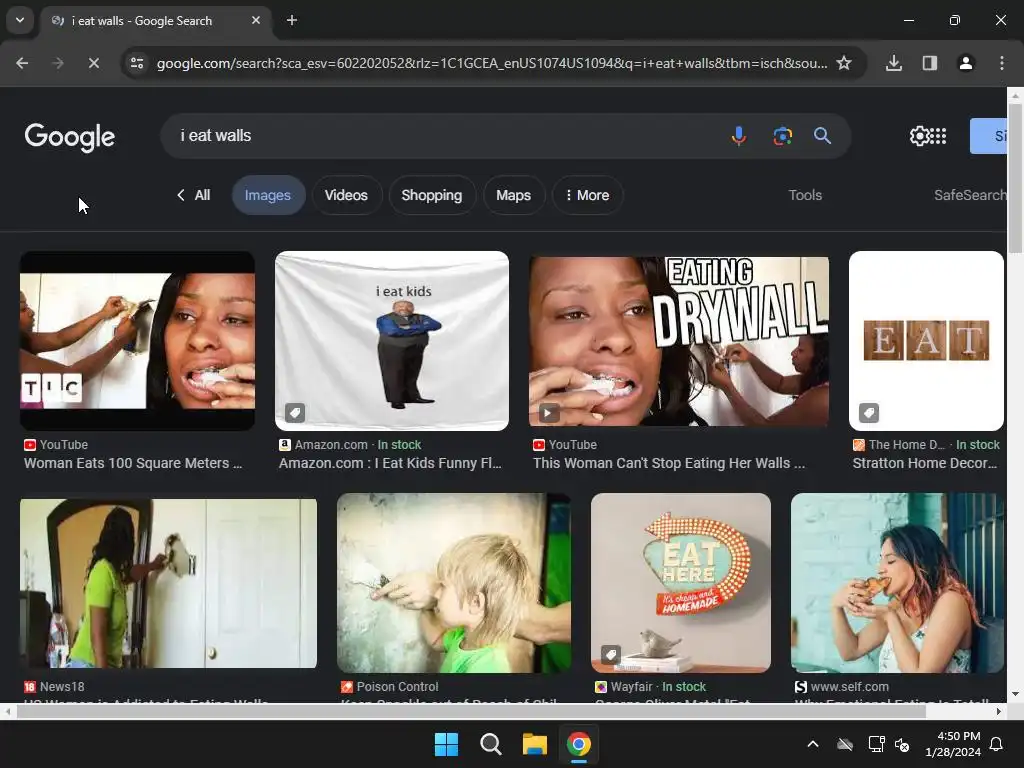Click the 'i eat walls' search field

pyautogui.click(x=444, y=136)
